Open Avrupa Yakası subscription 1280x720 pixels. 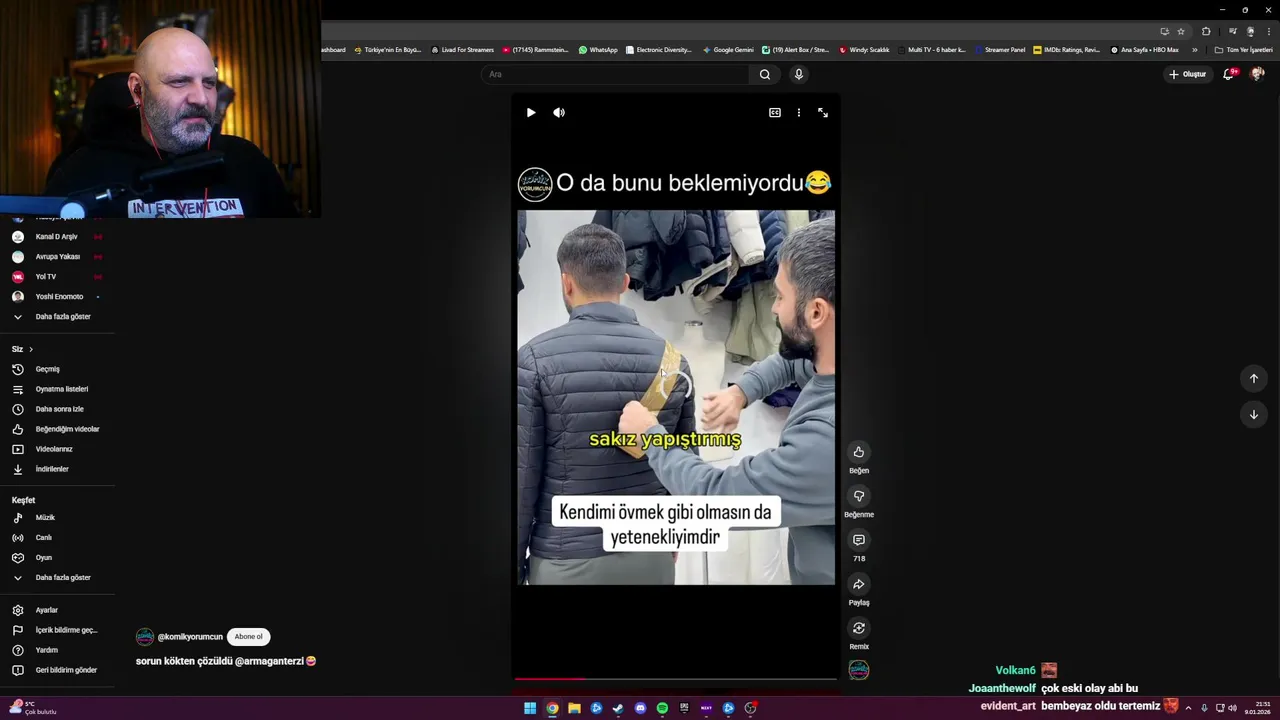pos(57,257)
